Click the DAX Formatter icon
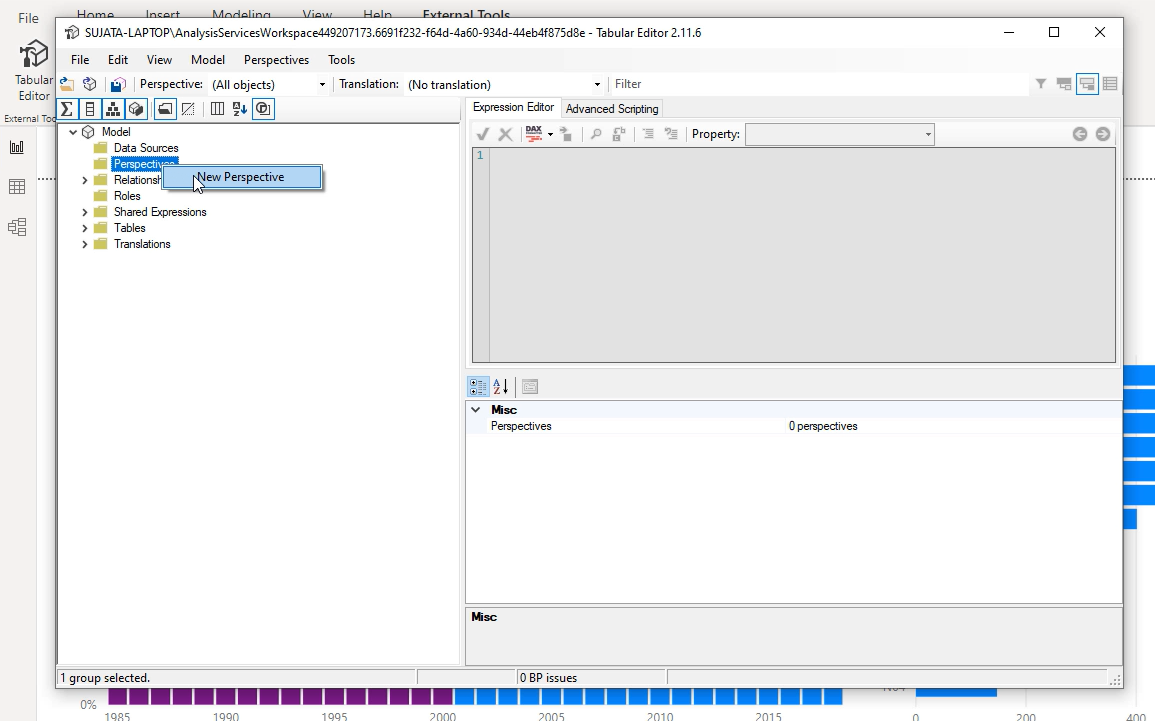This screenshot has height=721, width=1155. tap(534, 134)
